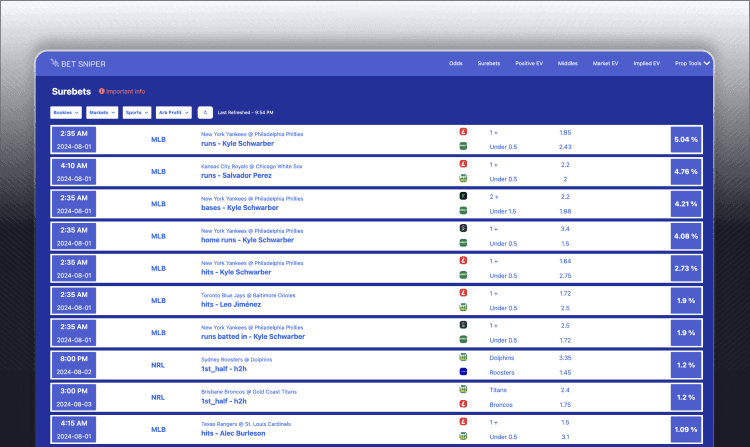
Task: Open the Markets filter dropdown
Action: point(102,112)
